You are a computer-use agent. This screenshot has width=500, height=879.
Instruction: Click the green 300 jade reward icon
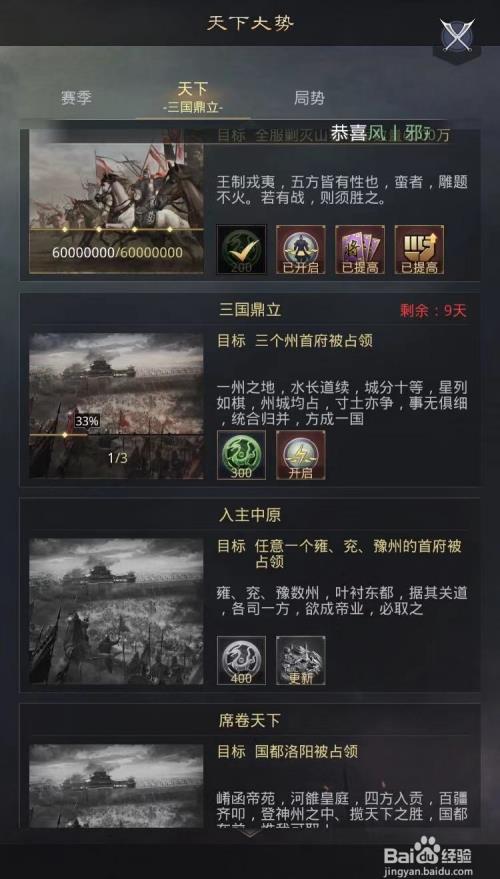242,455
